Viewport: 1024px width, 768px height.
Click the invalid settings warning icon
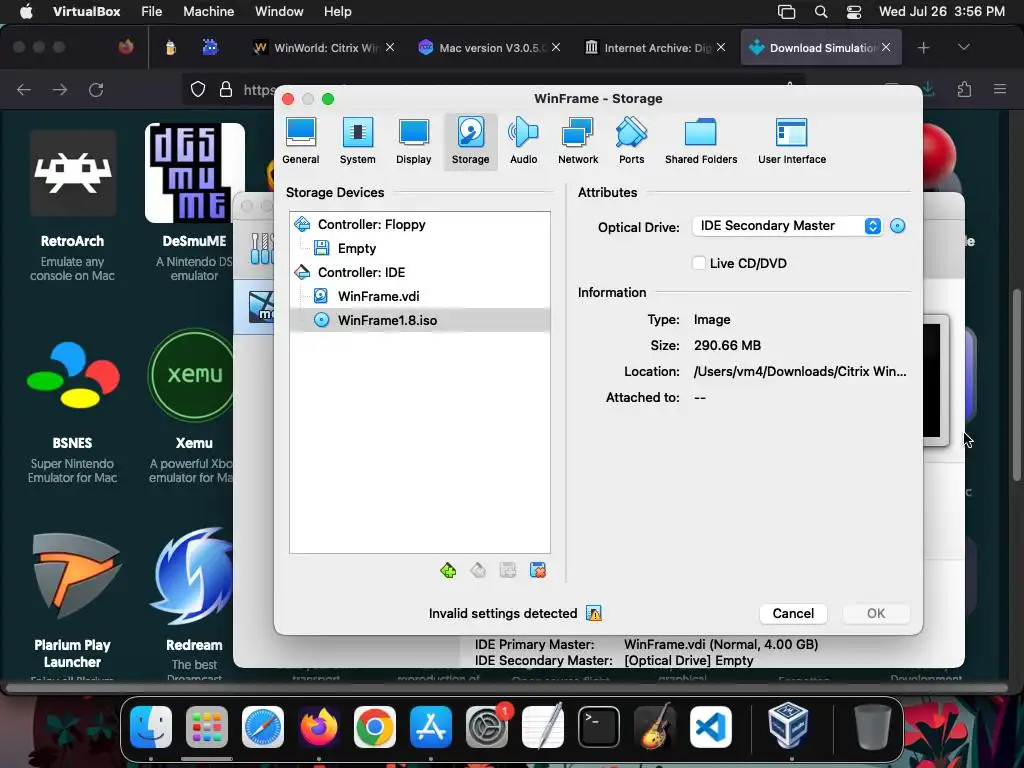[x=594, y=613]
